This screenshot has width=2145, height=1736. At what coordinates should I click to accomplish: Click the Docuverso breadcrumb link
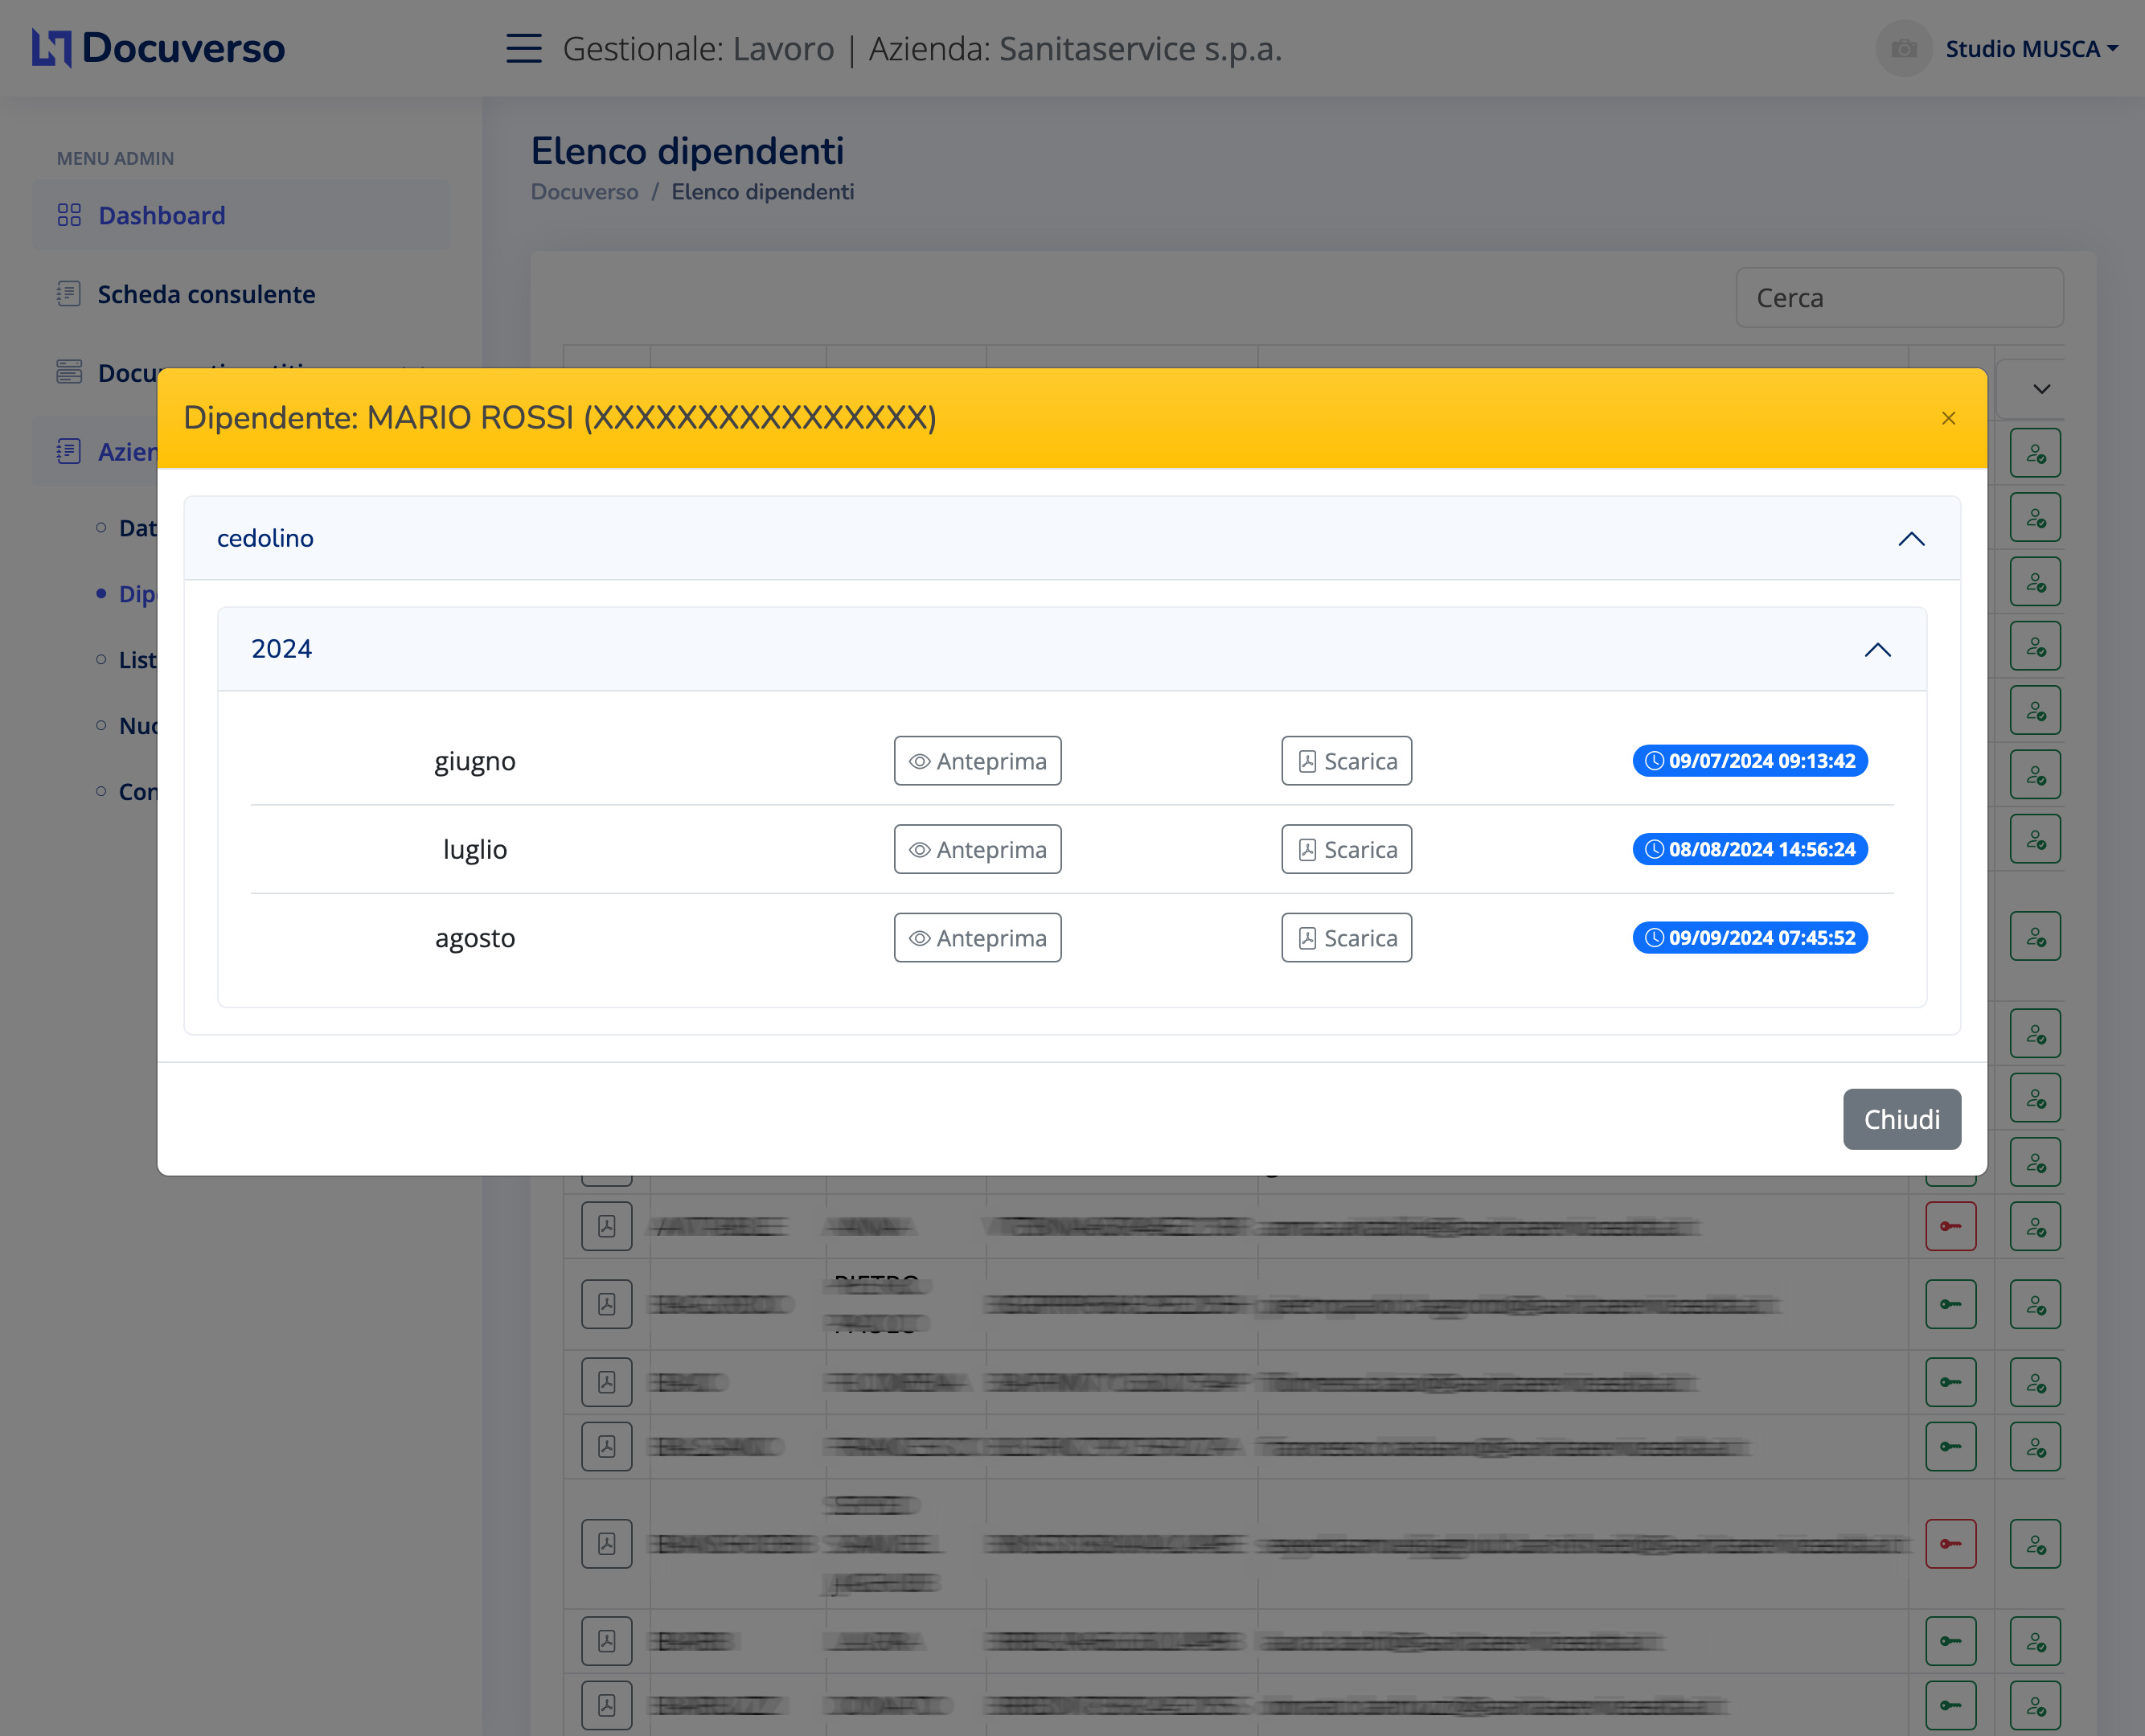coord(584,192)
